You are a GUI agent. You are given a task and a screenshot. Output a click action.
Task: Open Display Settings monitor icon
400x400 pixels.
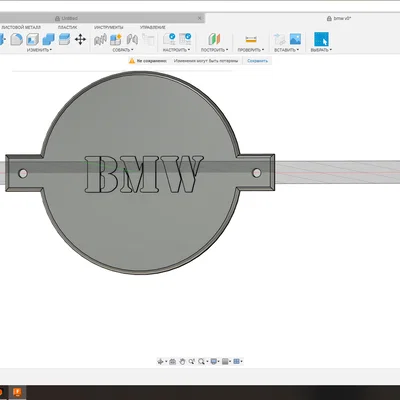pos(214,361)
